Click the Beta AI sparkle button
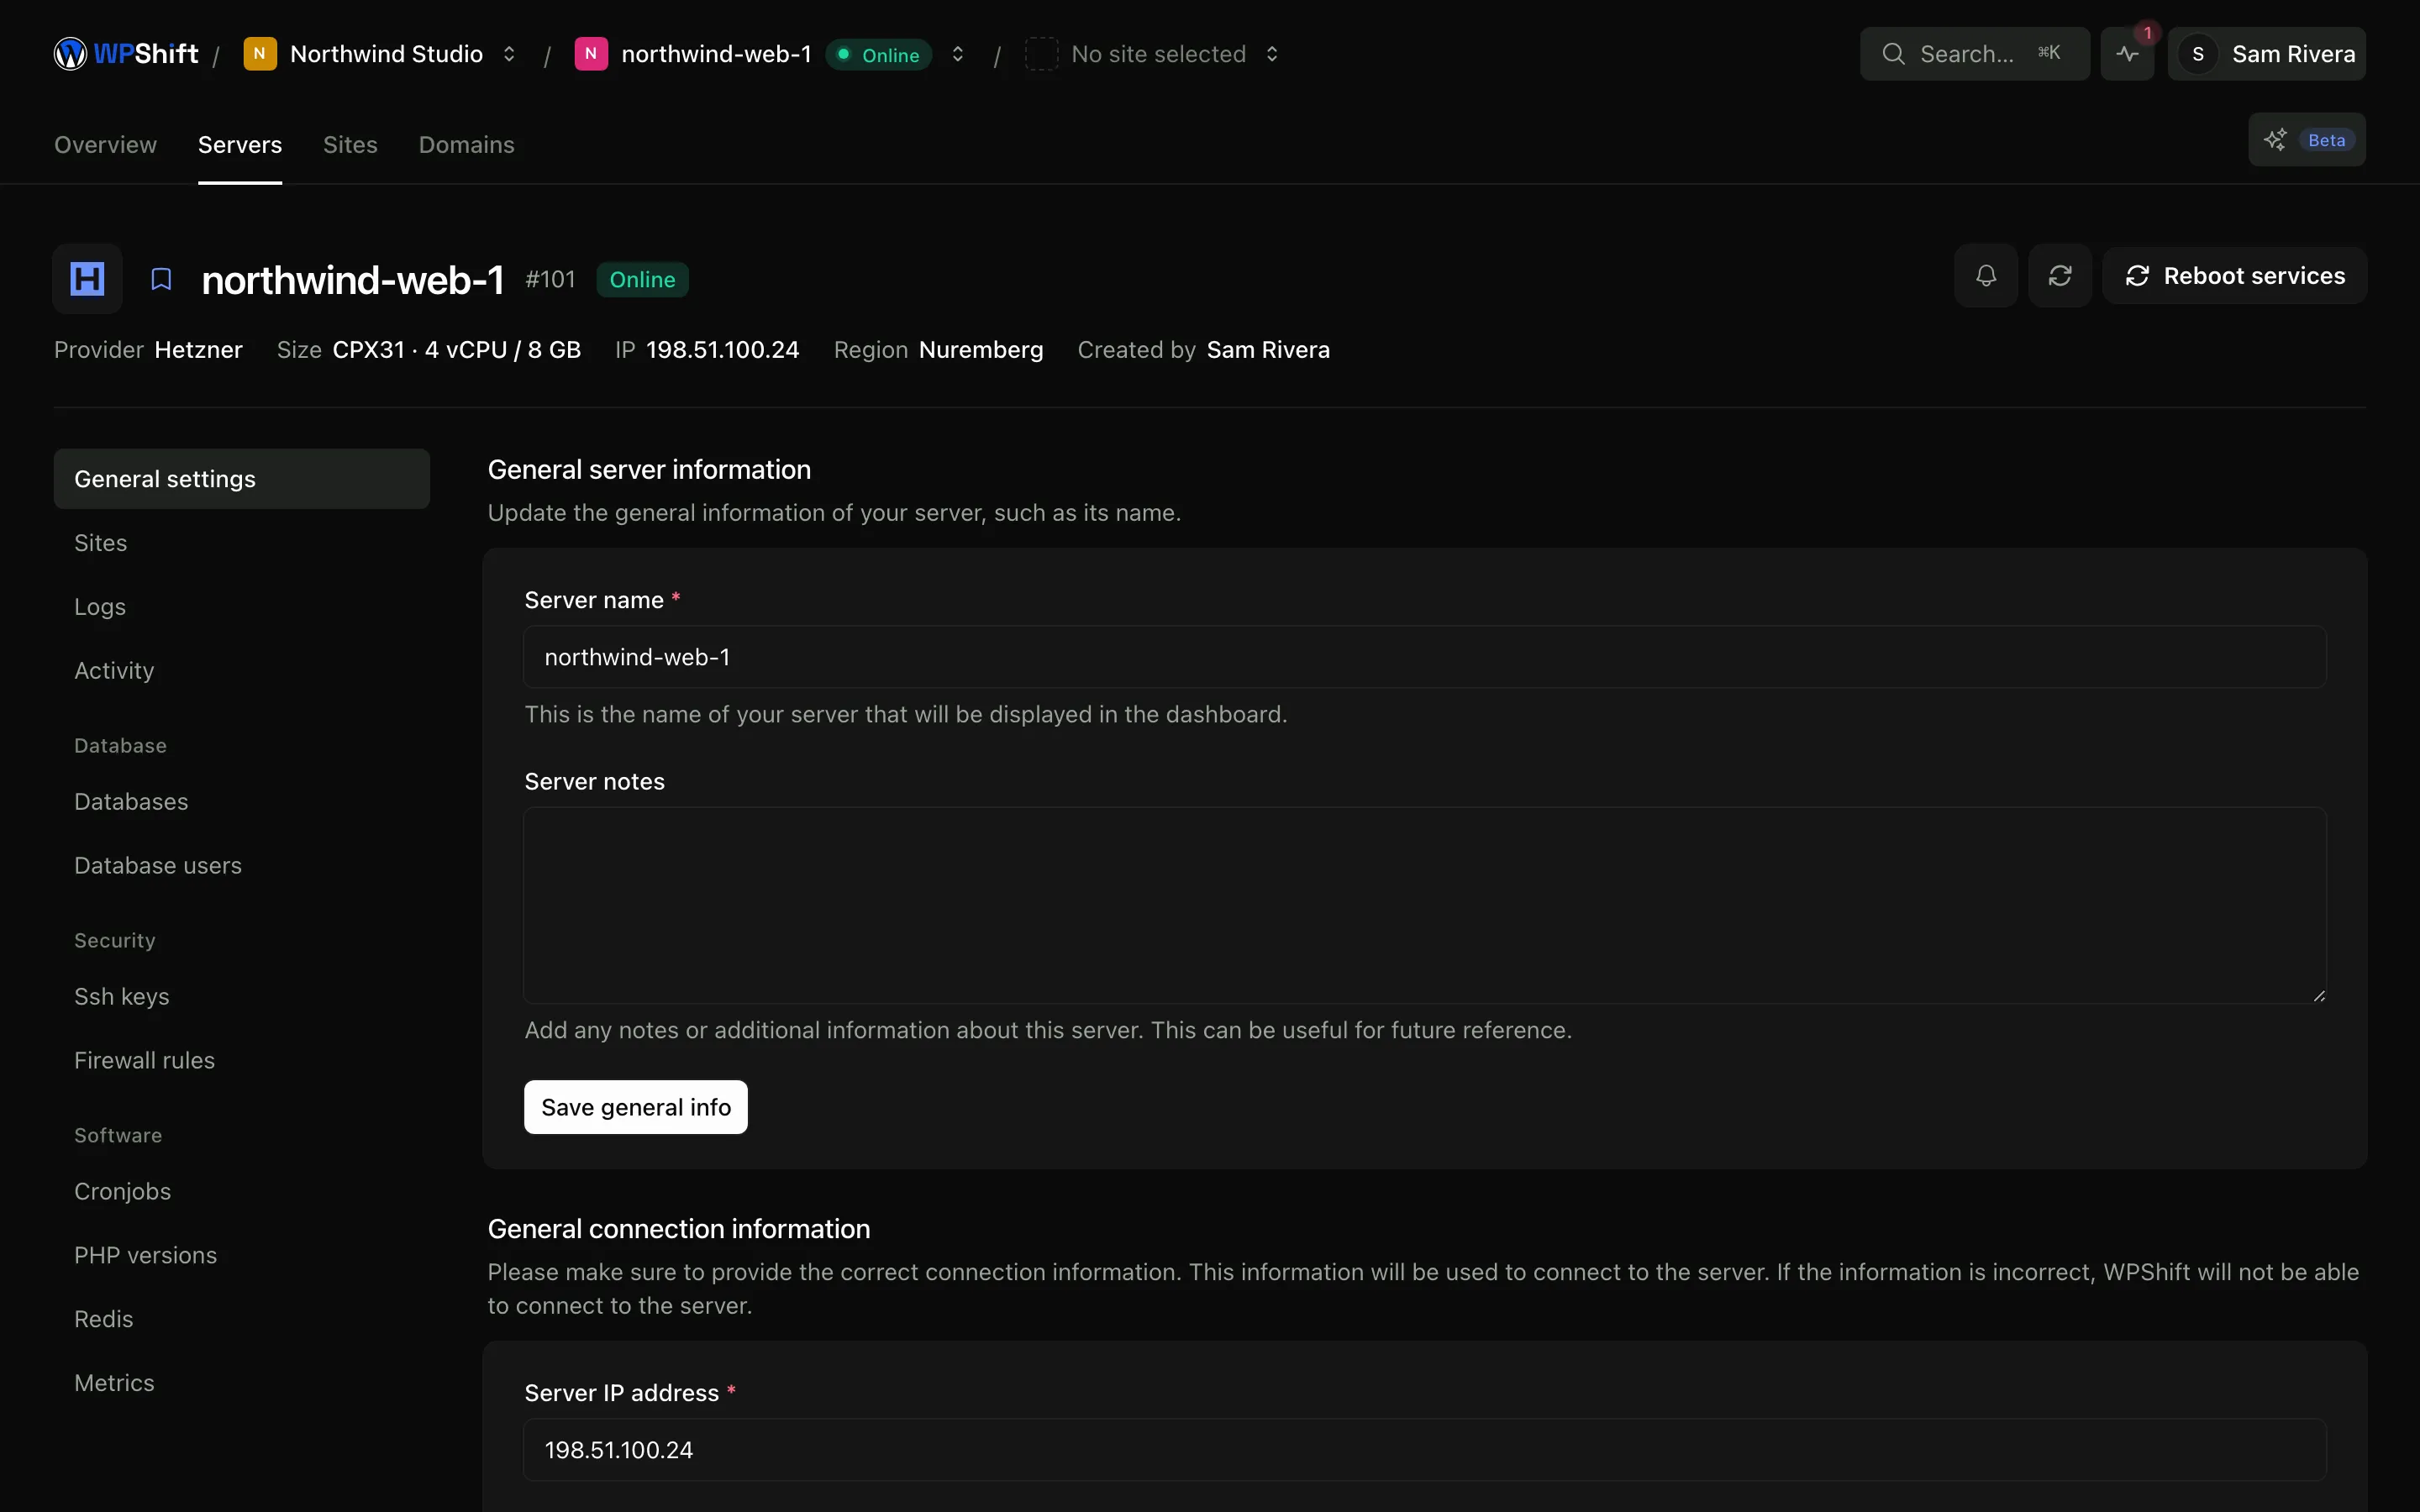This screenshot has width=2420, height=1512. [2306, 140]
